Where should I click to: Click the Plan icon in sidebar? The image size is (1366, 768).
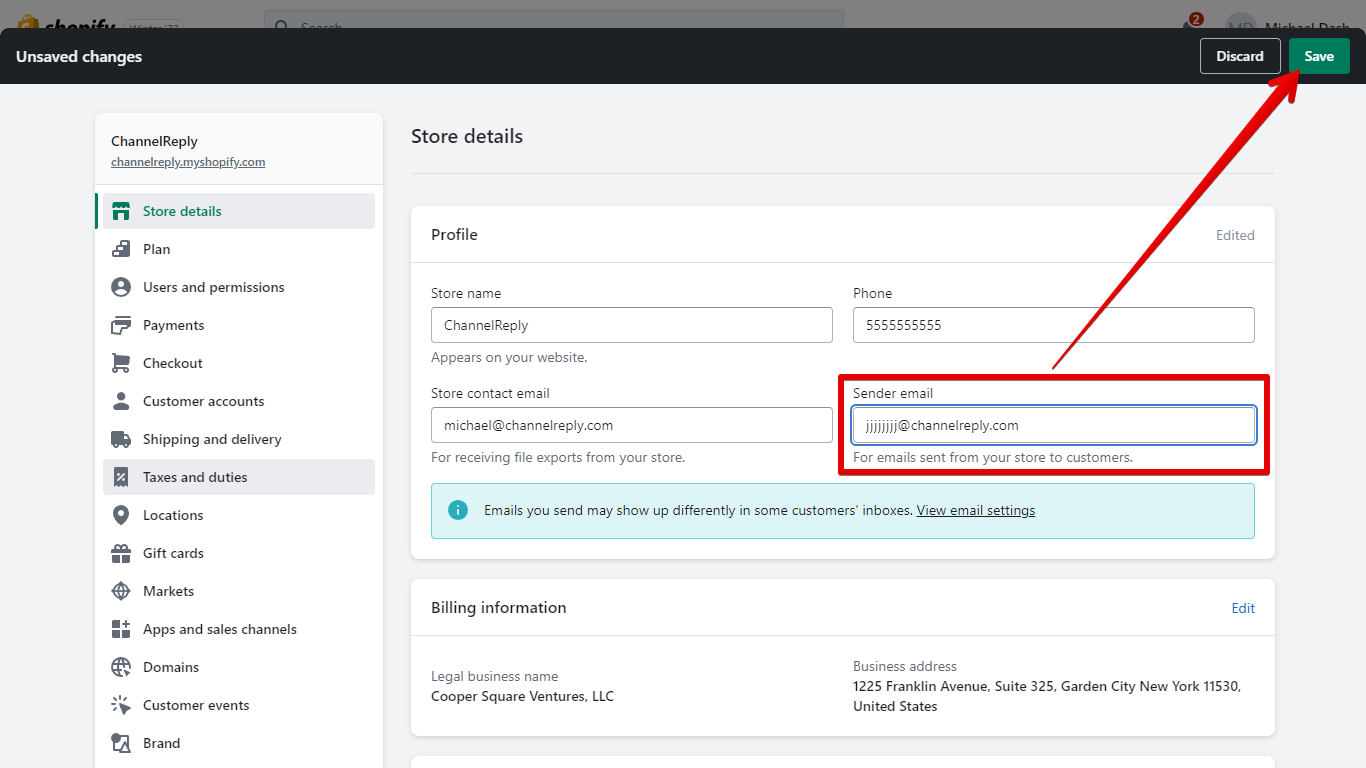point(121,249)
